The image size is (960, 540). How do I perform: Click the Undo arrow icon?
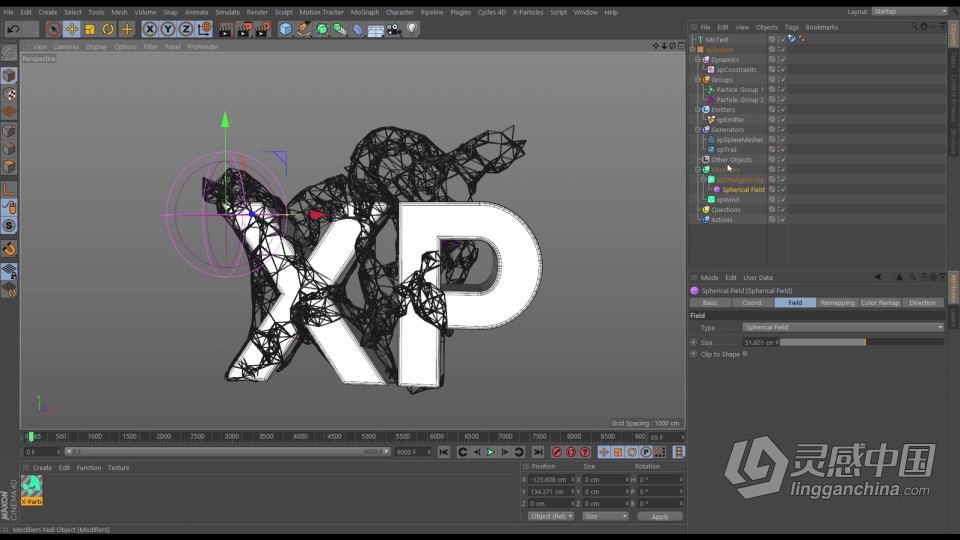coord(13,29)
